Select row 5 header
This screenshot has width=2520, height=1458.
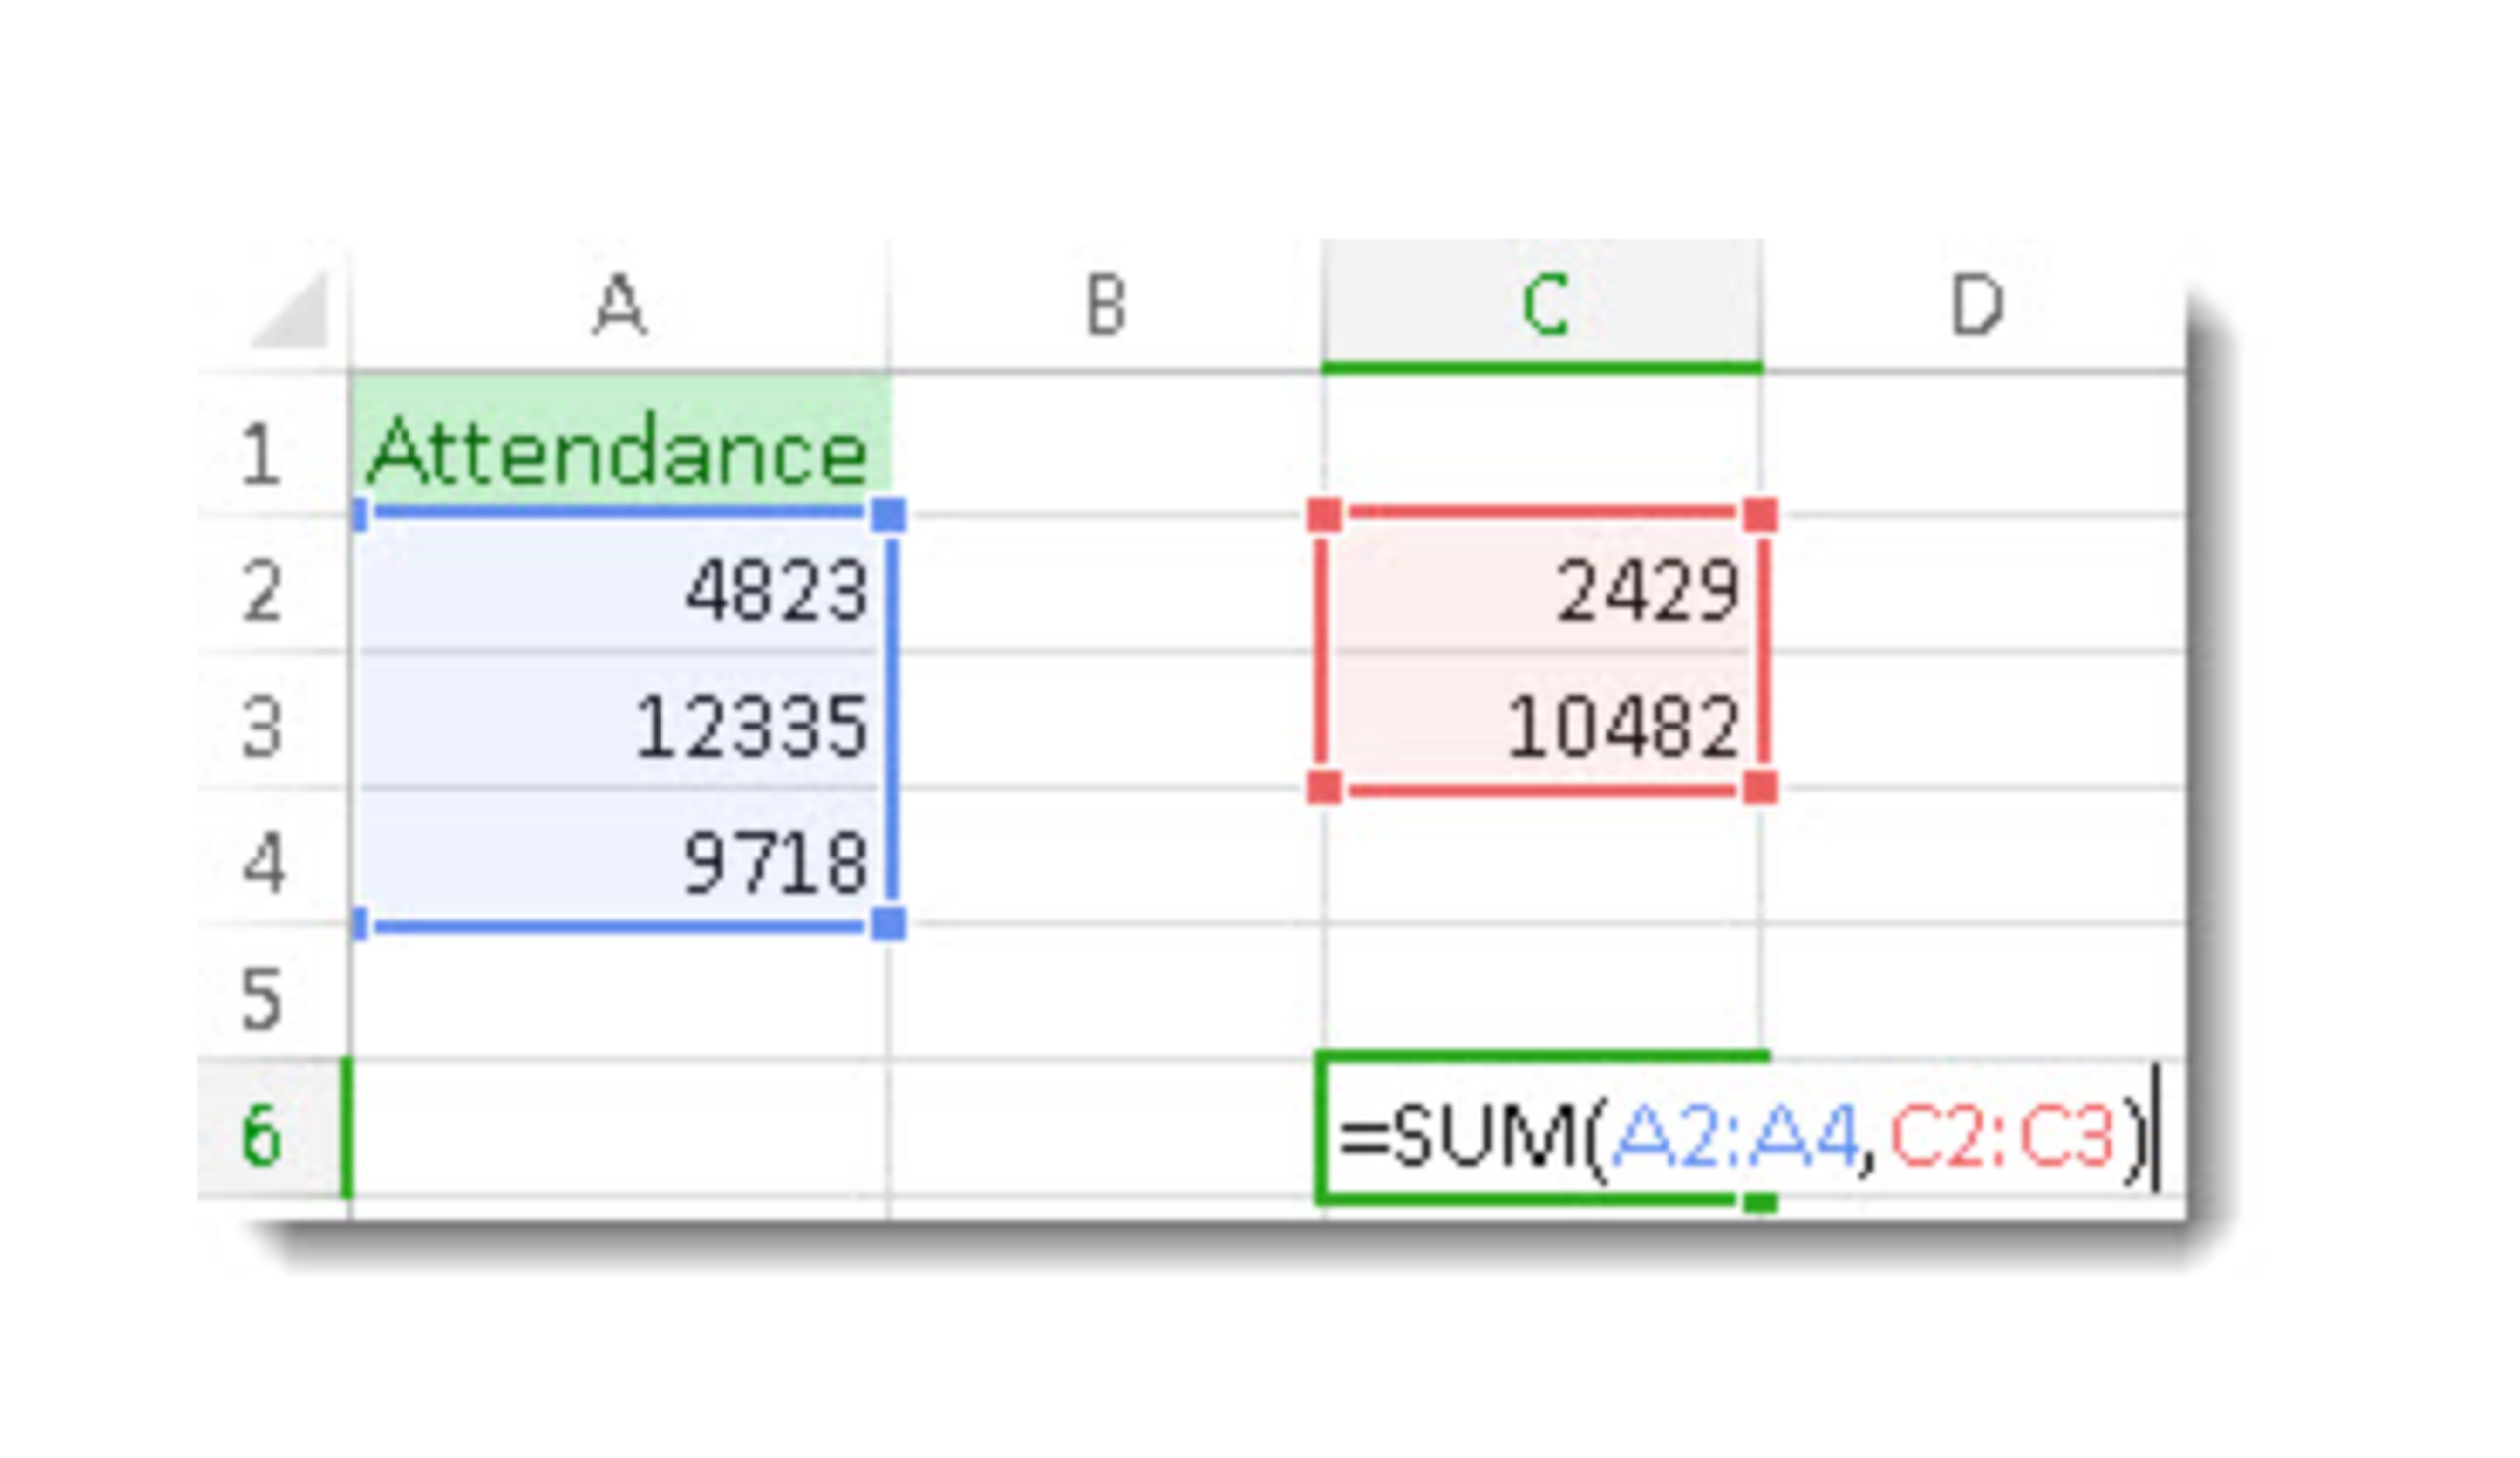click(262, 998)
